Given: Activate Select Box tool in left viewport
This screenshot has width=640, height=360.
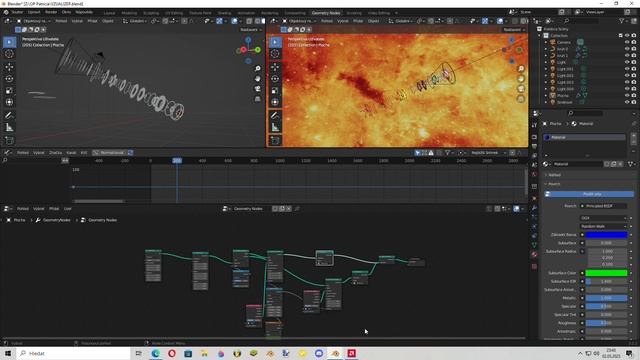Looking at the screenshot, I should (9, 42).
